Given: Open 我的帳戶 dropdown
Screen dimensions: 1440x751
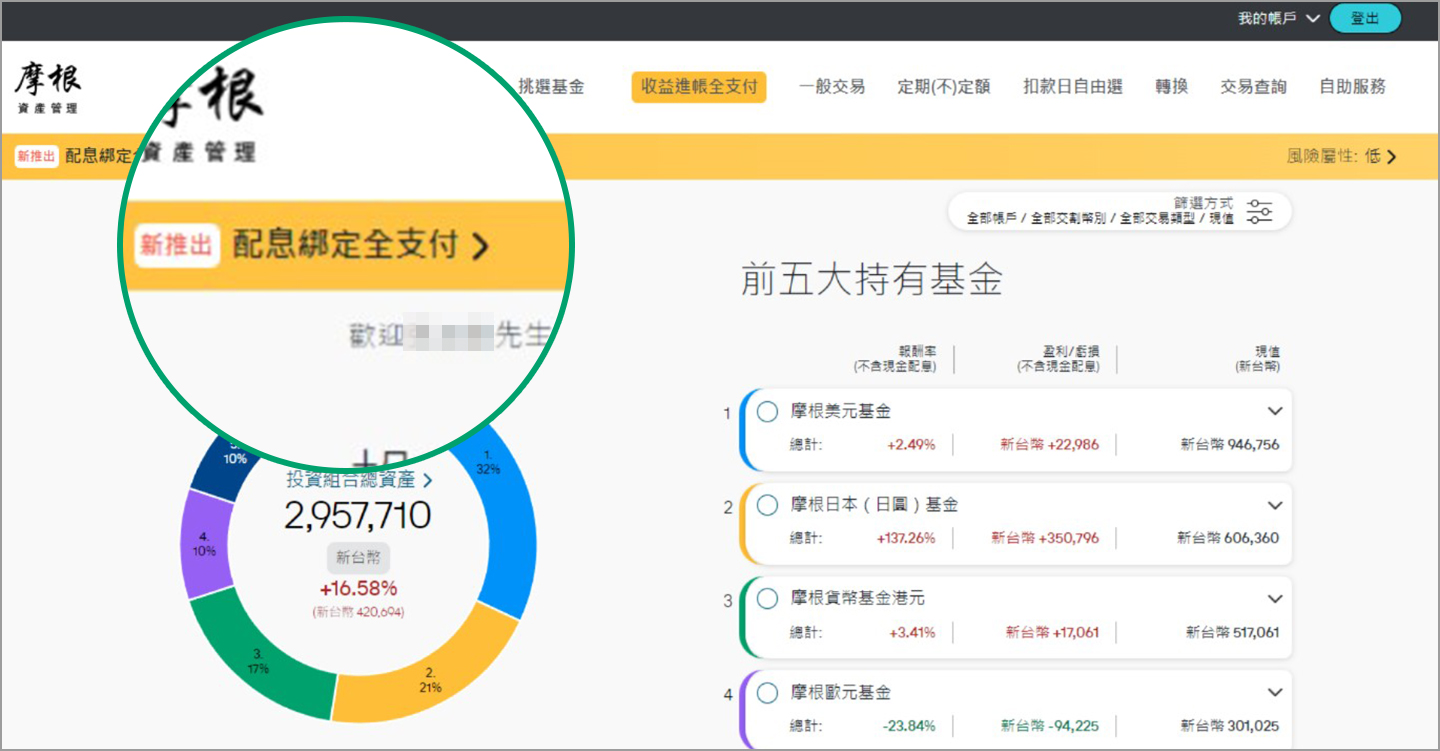Looking at the screenshot, I should click(1279, 18).
